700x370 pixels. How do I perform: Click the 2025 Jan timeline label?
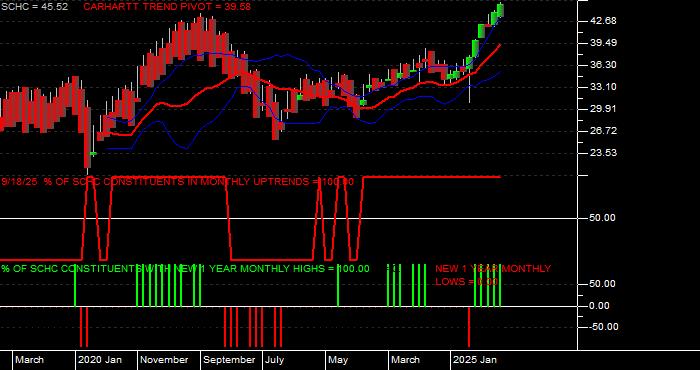[x=475, y=360]
